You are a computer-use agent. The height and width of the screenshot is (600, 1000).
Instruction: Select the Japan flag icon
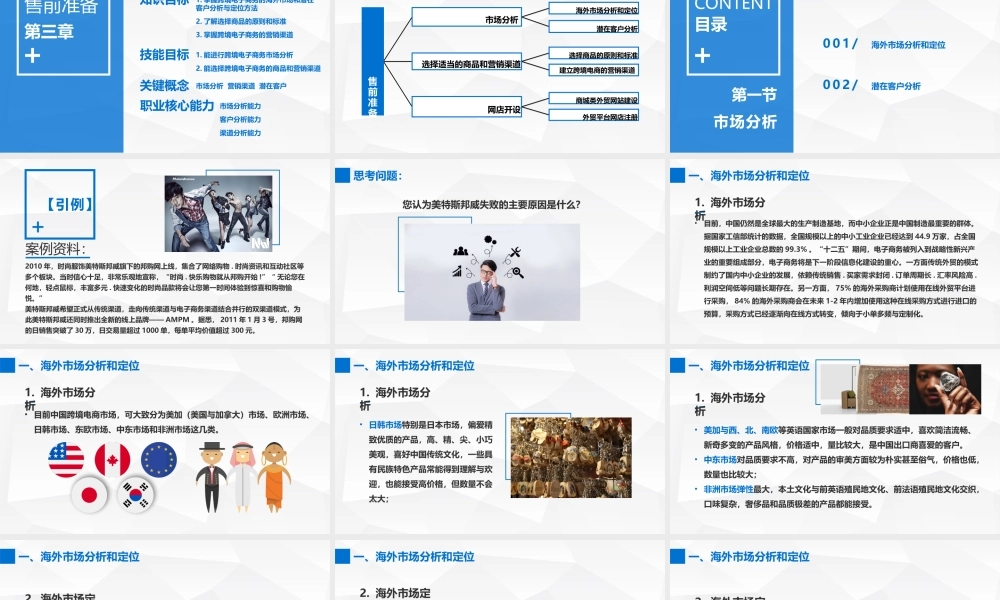pyautogui.click(x=91, y=493)
